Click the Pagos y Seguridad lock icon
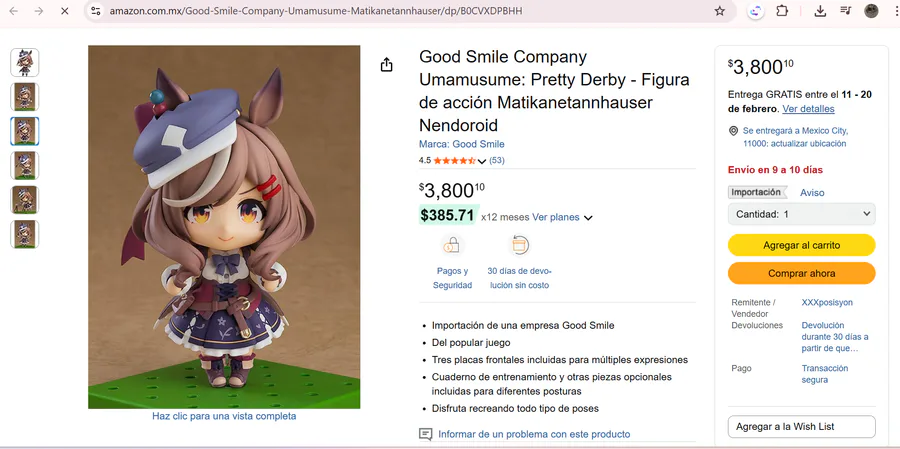 point(452,245)
